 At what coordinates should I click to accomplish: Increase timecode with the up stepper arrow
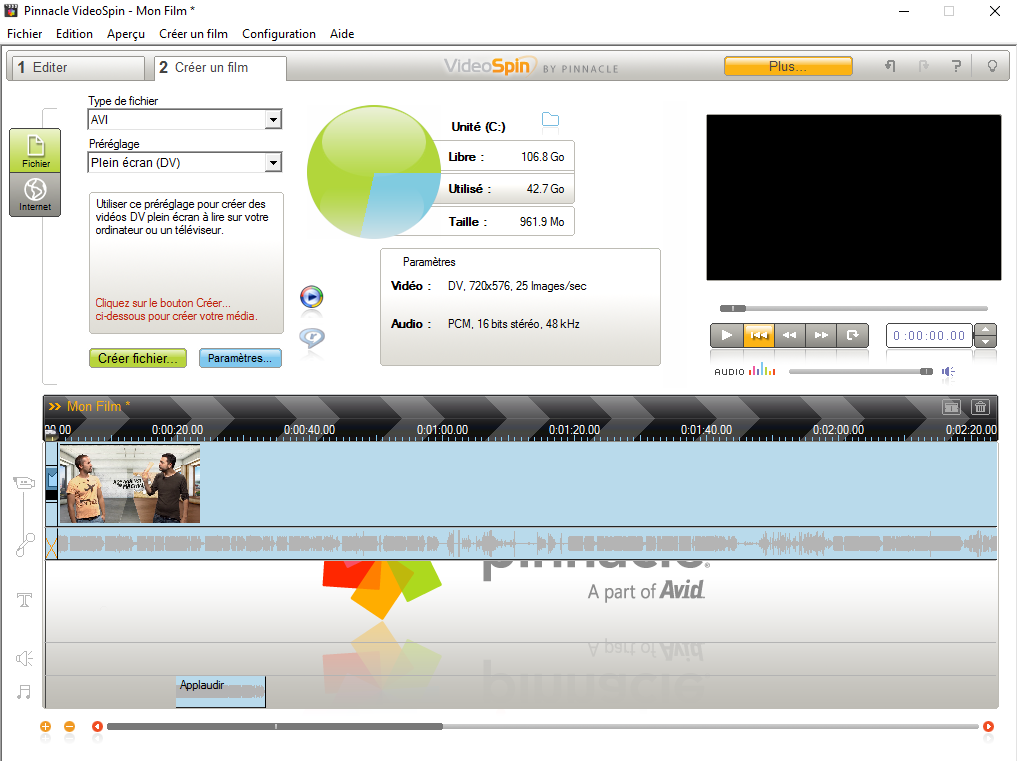(985, 330)
